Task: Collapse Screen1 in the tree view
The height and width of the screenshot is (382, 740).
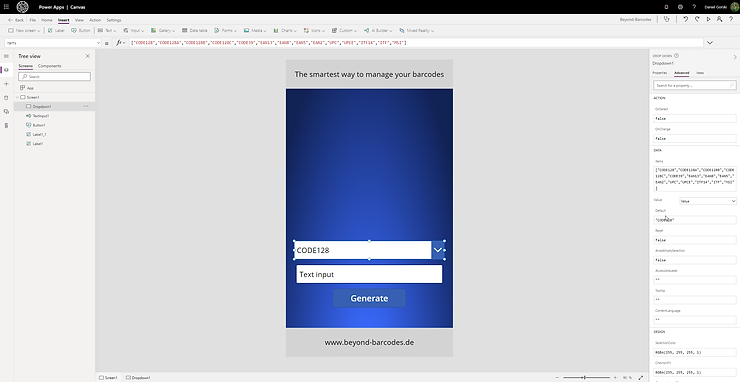Action: (x=17, y=97)
